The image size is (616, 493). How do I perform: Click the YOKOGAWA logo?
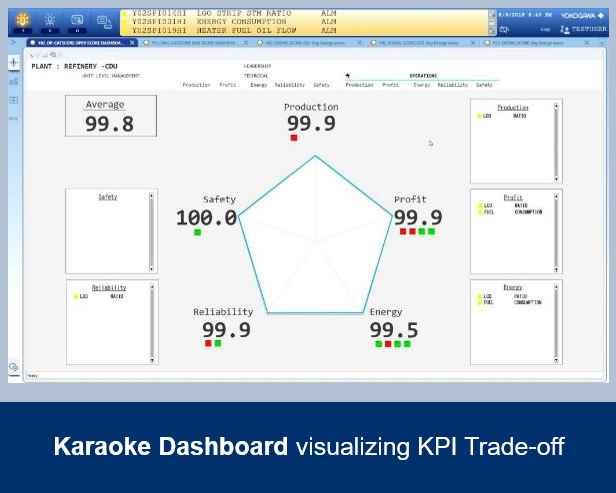pyautogui.click(x=582, y=16)
